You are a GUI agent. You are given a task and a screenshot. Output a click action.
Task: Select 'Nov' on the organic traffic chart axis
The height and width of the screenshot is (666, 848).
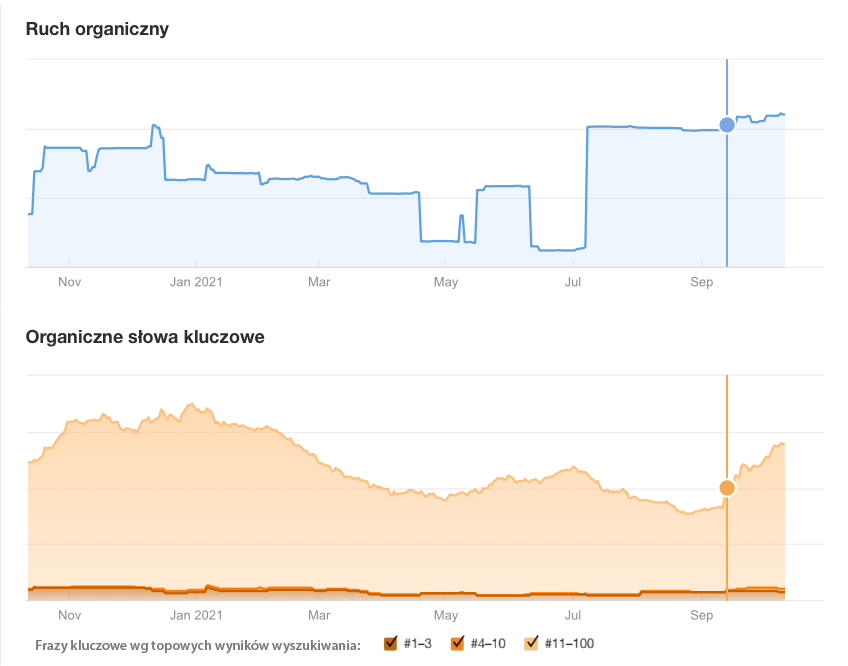pyautogui.click(x=69, y=282)
